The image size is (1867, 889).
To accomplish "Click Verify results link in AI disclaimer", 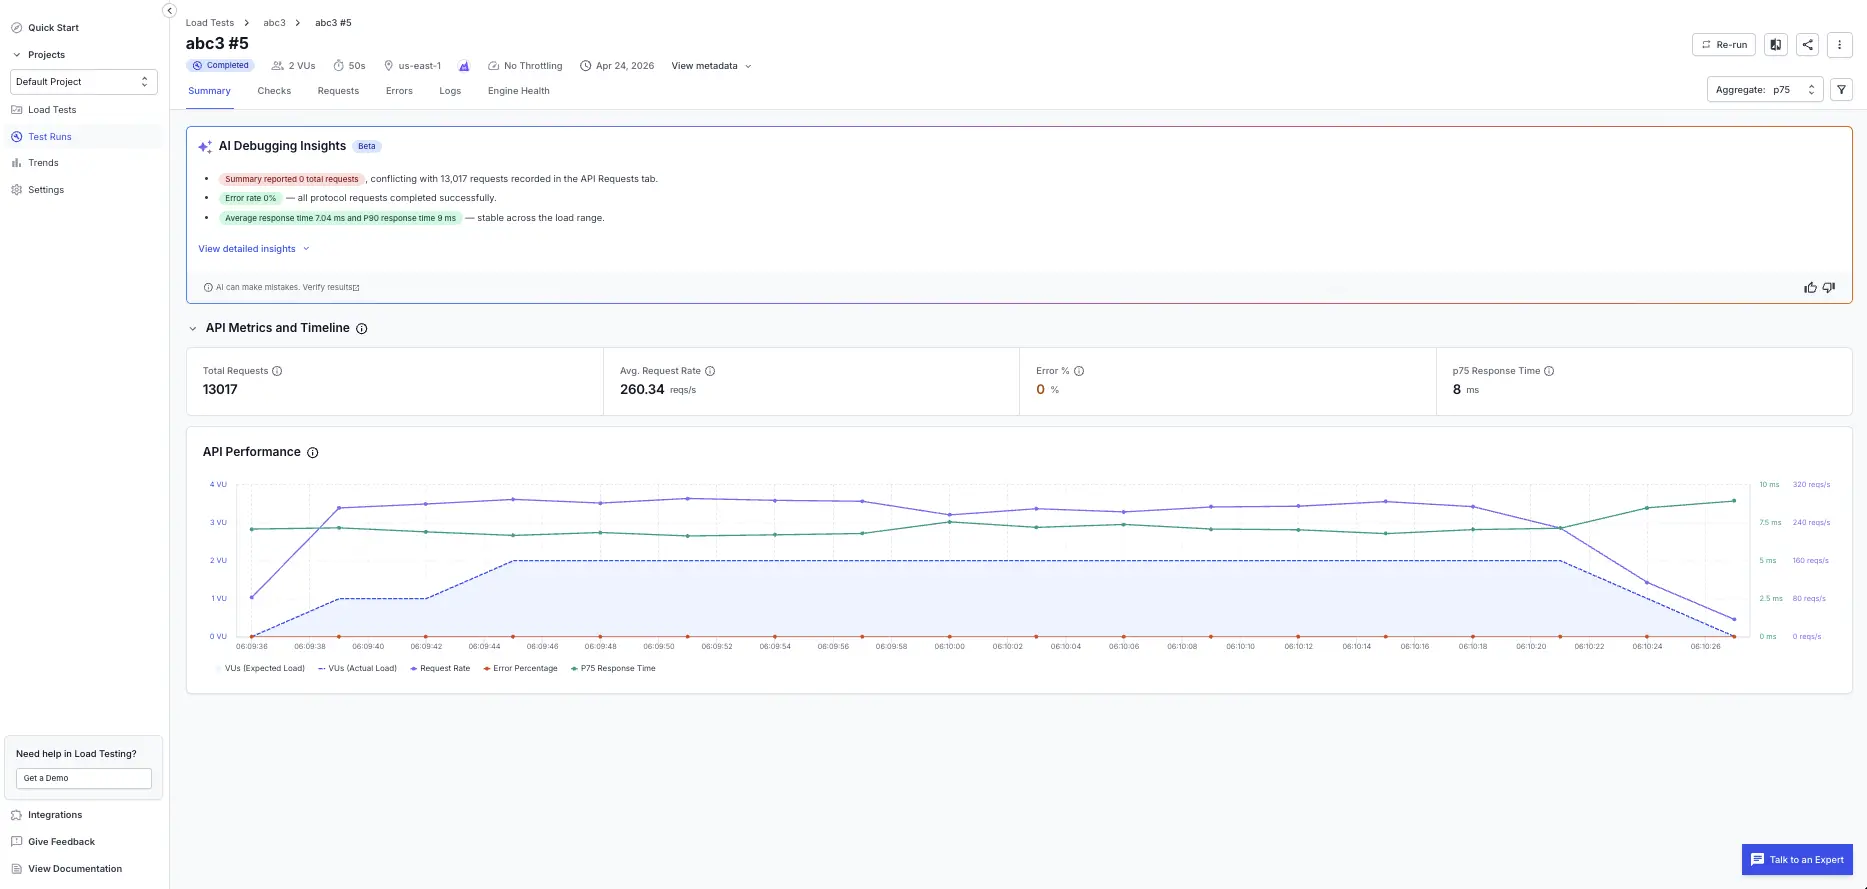I will 331,287.
